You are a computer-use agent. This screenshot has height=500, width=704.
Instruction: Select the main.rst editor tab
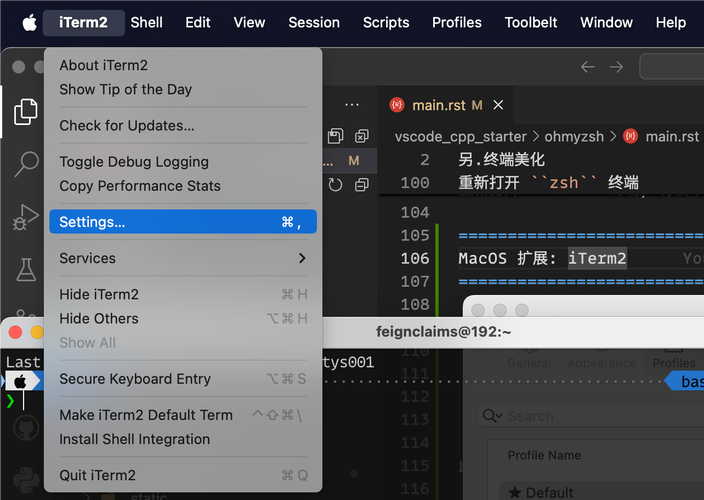[447, 105]
